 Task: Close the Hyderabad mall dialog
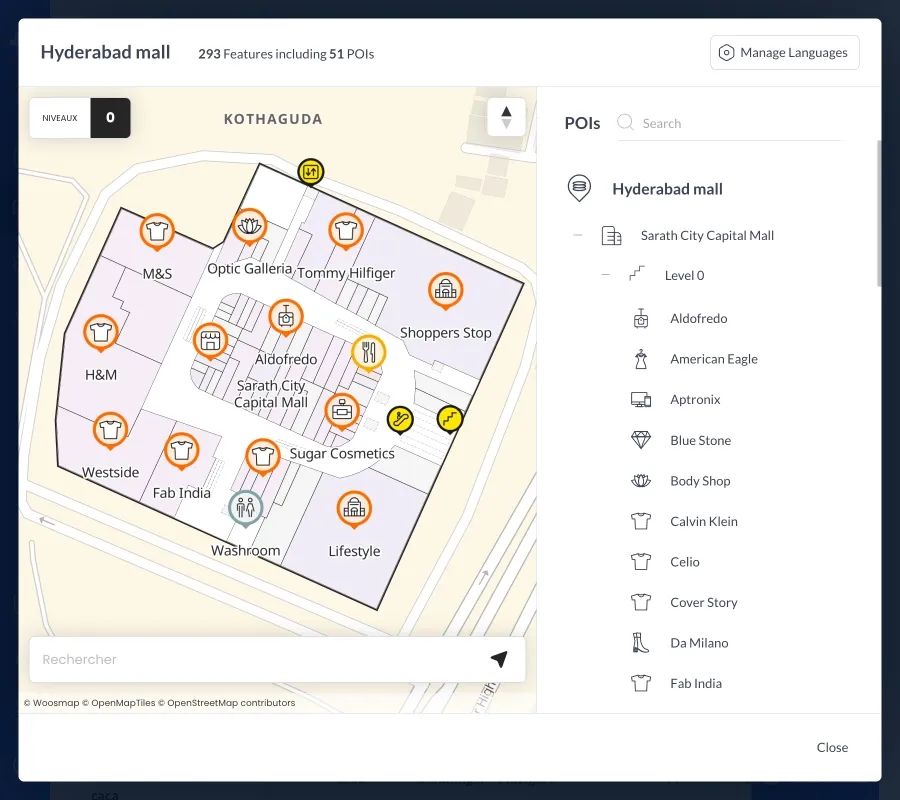pos(832,747)
